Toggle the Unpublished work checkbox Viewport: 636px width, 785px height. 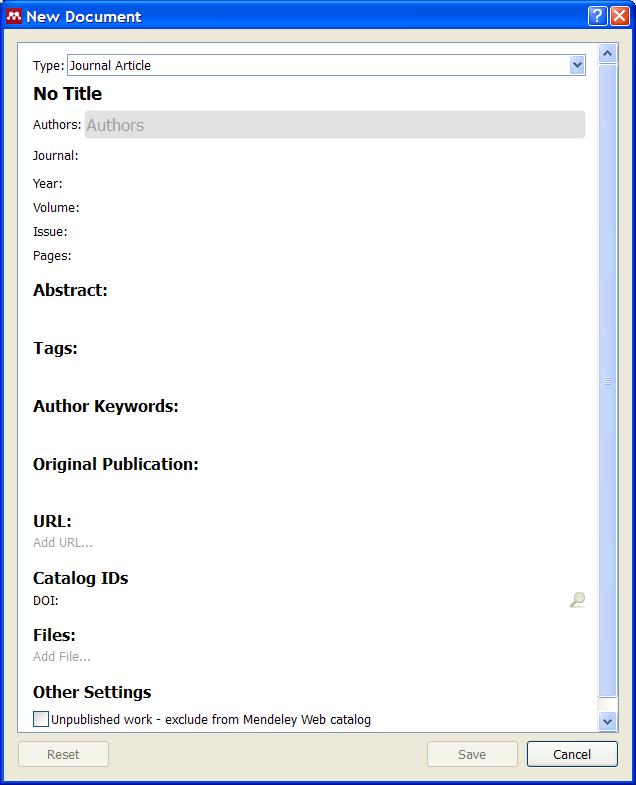tap(41, 719)
